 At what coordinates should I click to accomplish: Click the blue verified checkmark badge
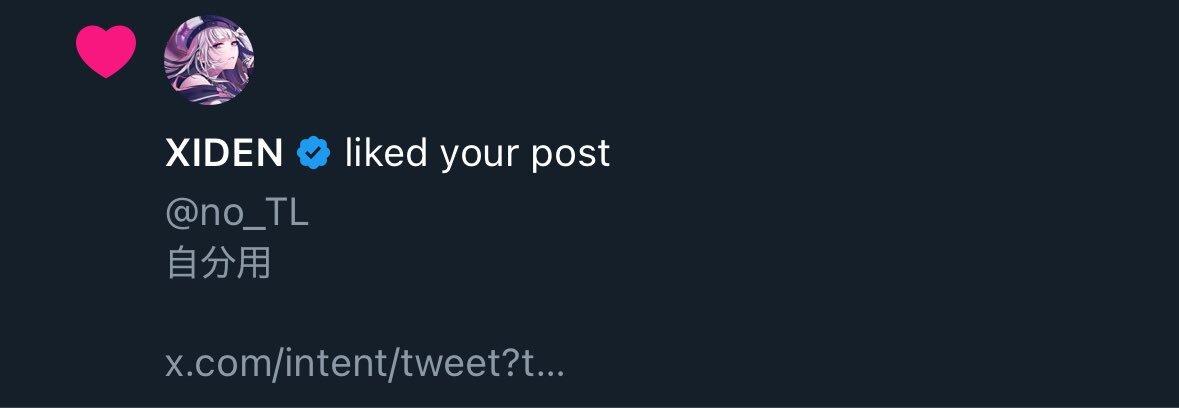(314, 153)
